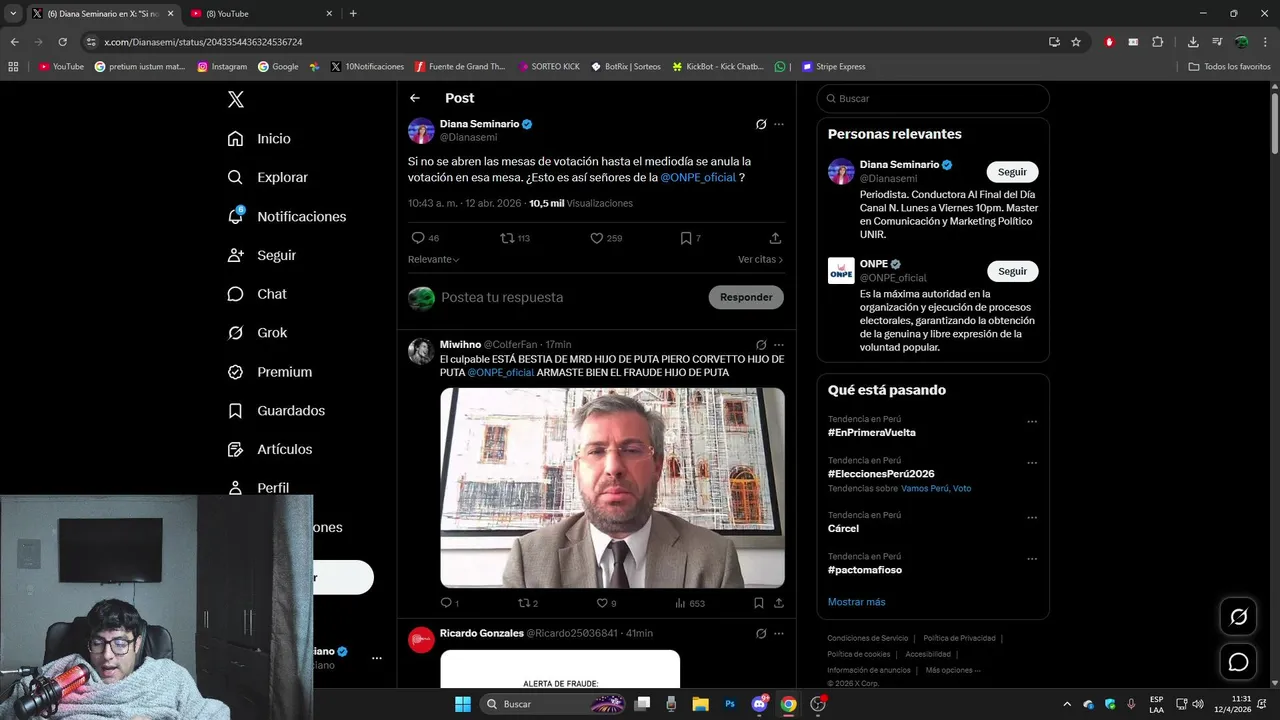Open more options on Diana Seminario's post
1280x720 pixels.
pos(779,124)
